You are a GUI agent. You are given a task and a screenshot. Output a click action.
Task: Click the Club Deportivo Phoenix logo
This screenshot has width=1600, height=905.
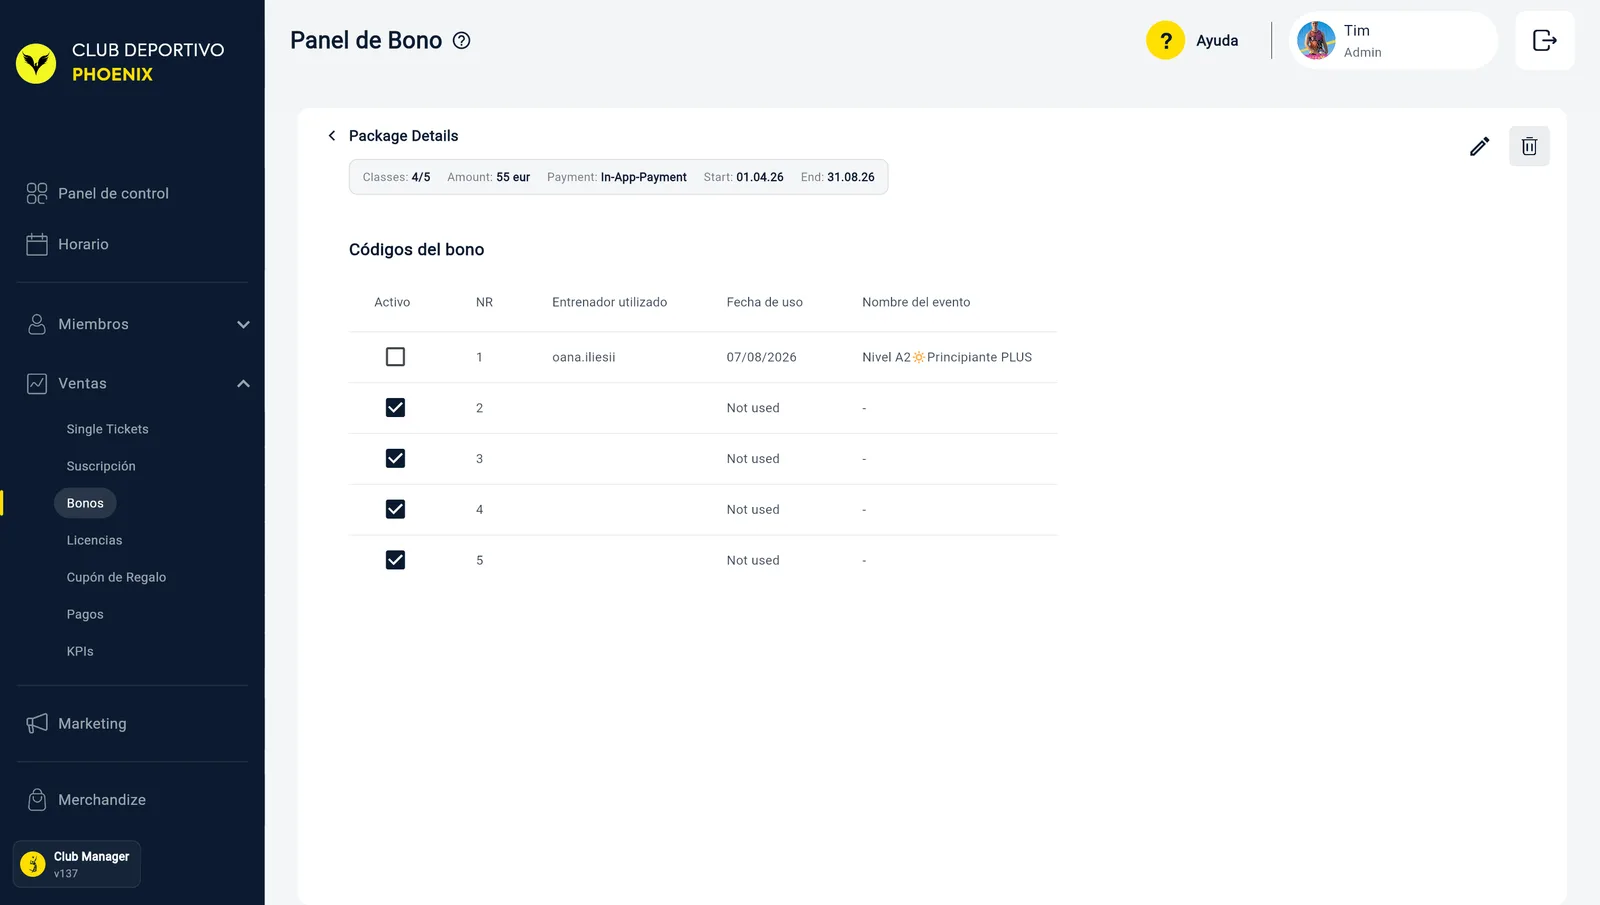36,63
